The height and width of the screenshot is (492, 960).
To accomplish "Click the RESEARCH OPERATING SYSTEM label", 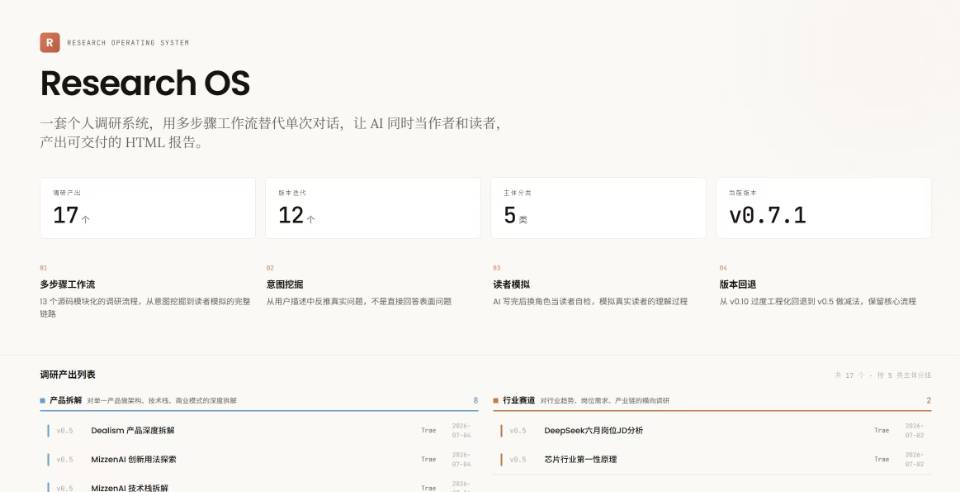I will coord(128,43).
